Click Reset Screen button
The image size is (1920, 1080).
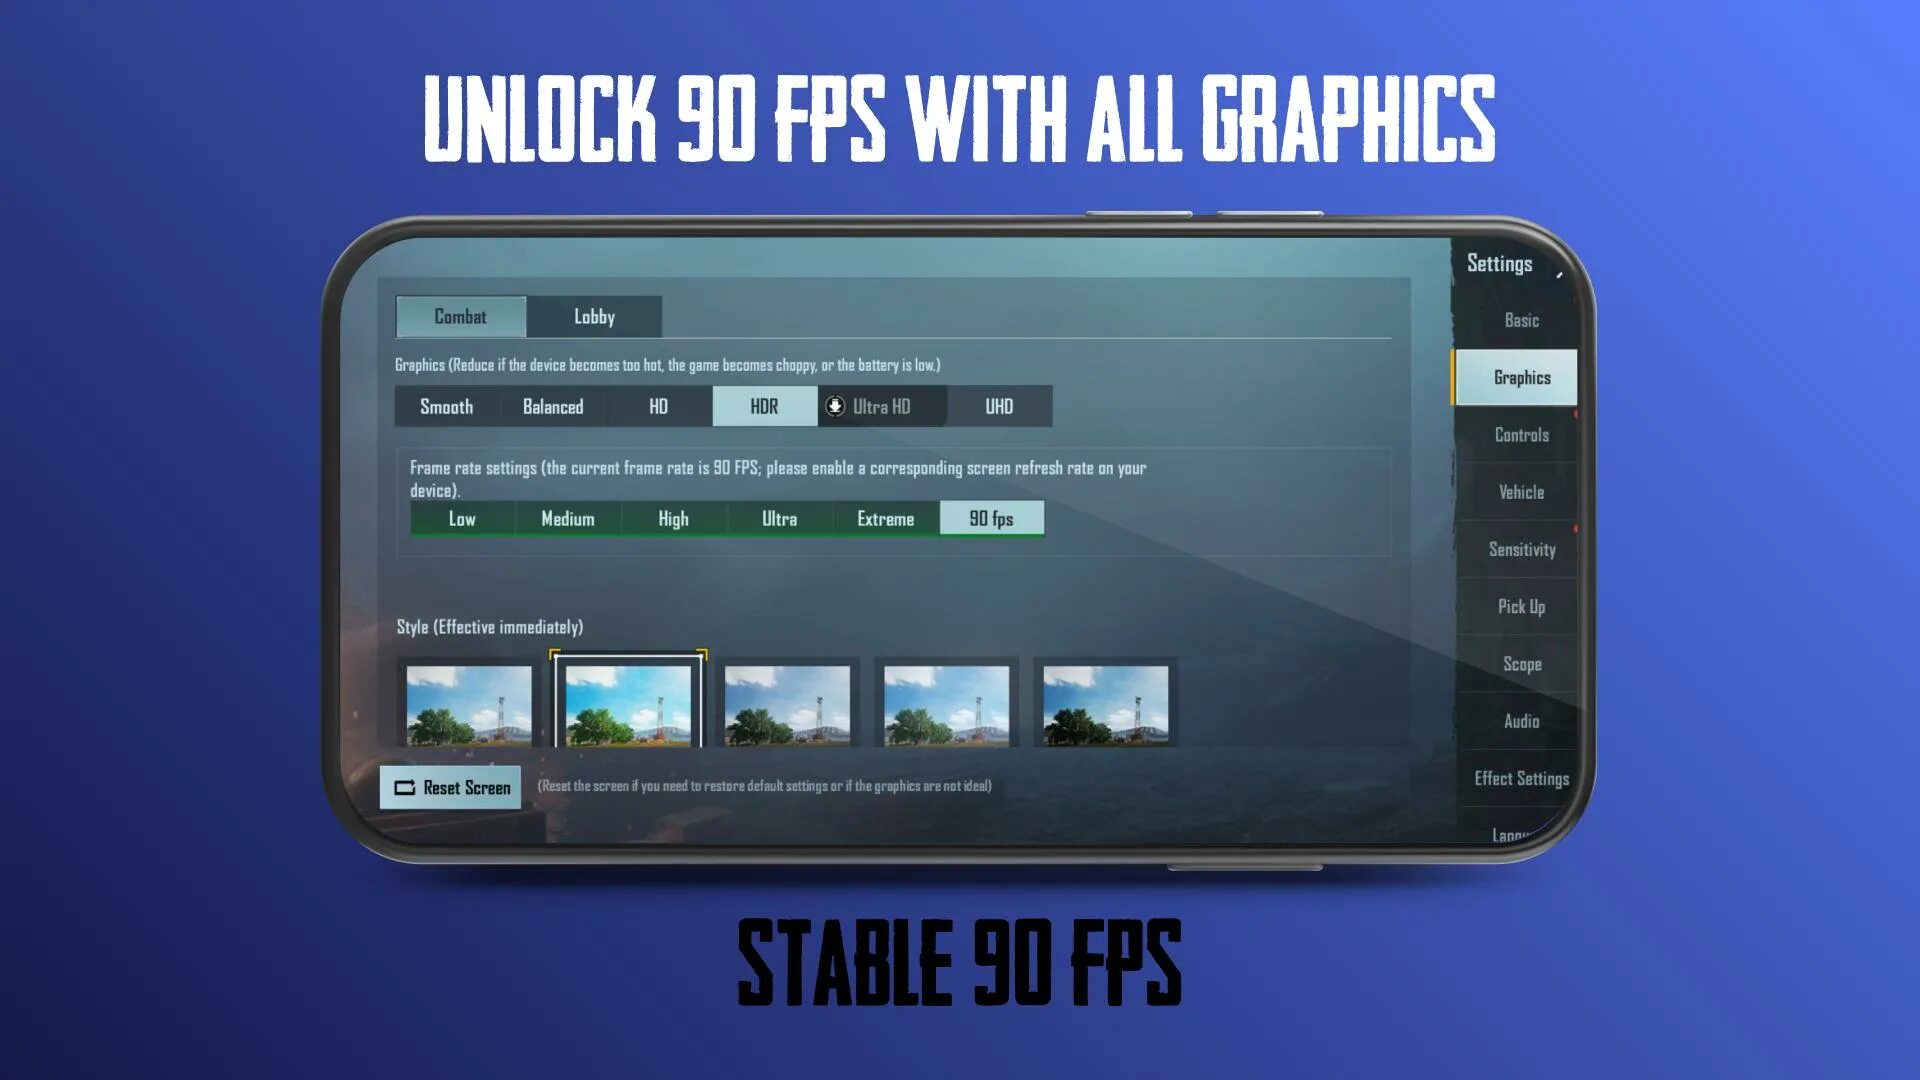pos(452,786)
